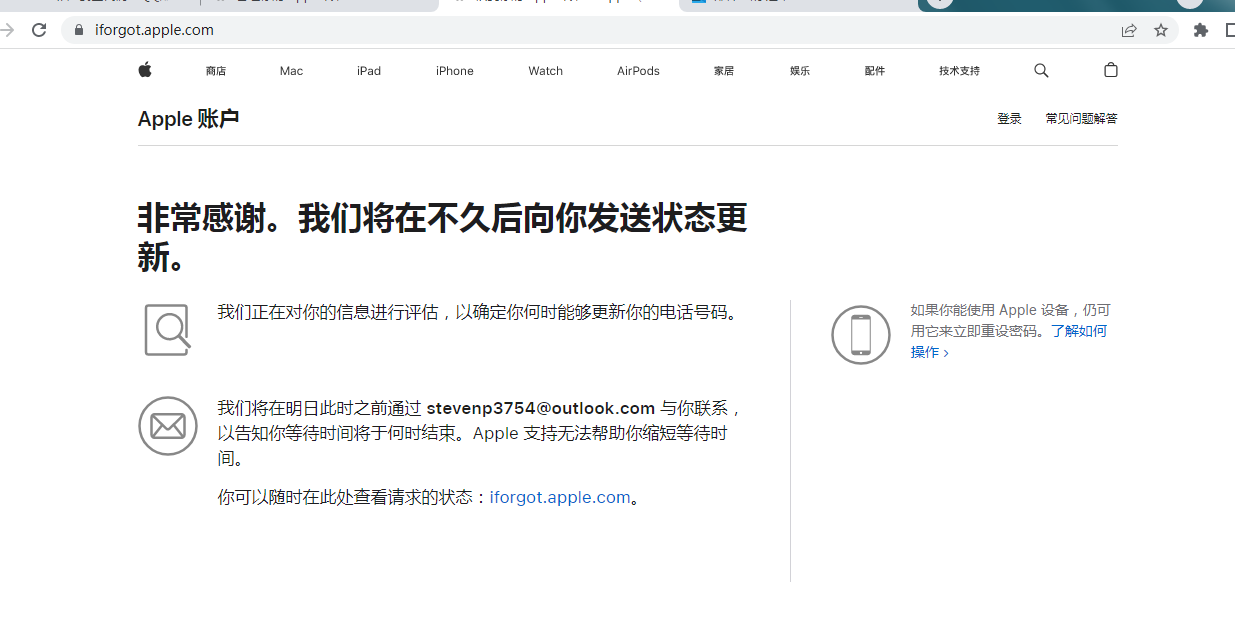Open the Mac menu item
Viewport: 1235px width, 637px height.
[x=291, y=71]
